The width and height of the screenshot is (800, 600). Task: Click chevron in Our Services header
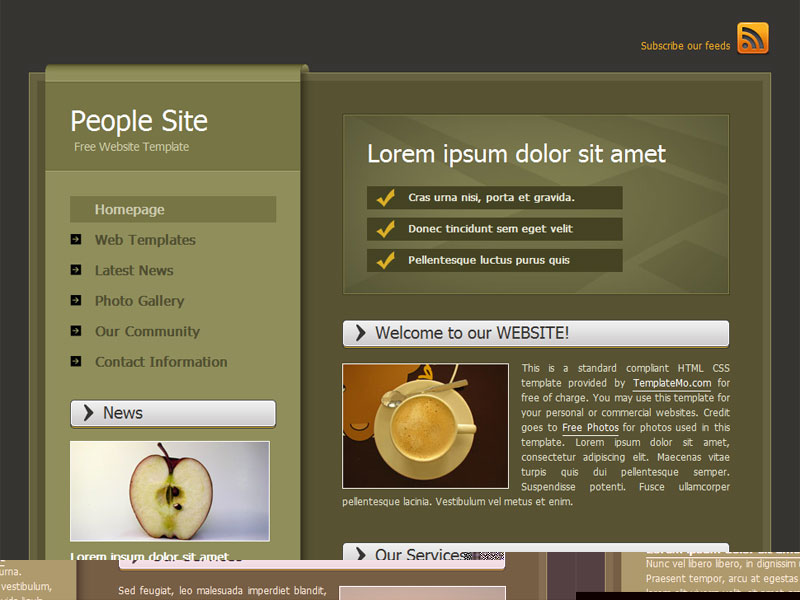pos(361,555)
